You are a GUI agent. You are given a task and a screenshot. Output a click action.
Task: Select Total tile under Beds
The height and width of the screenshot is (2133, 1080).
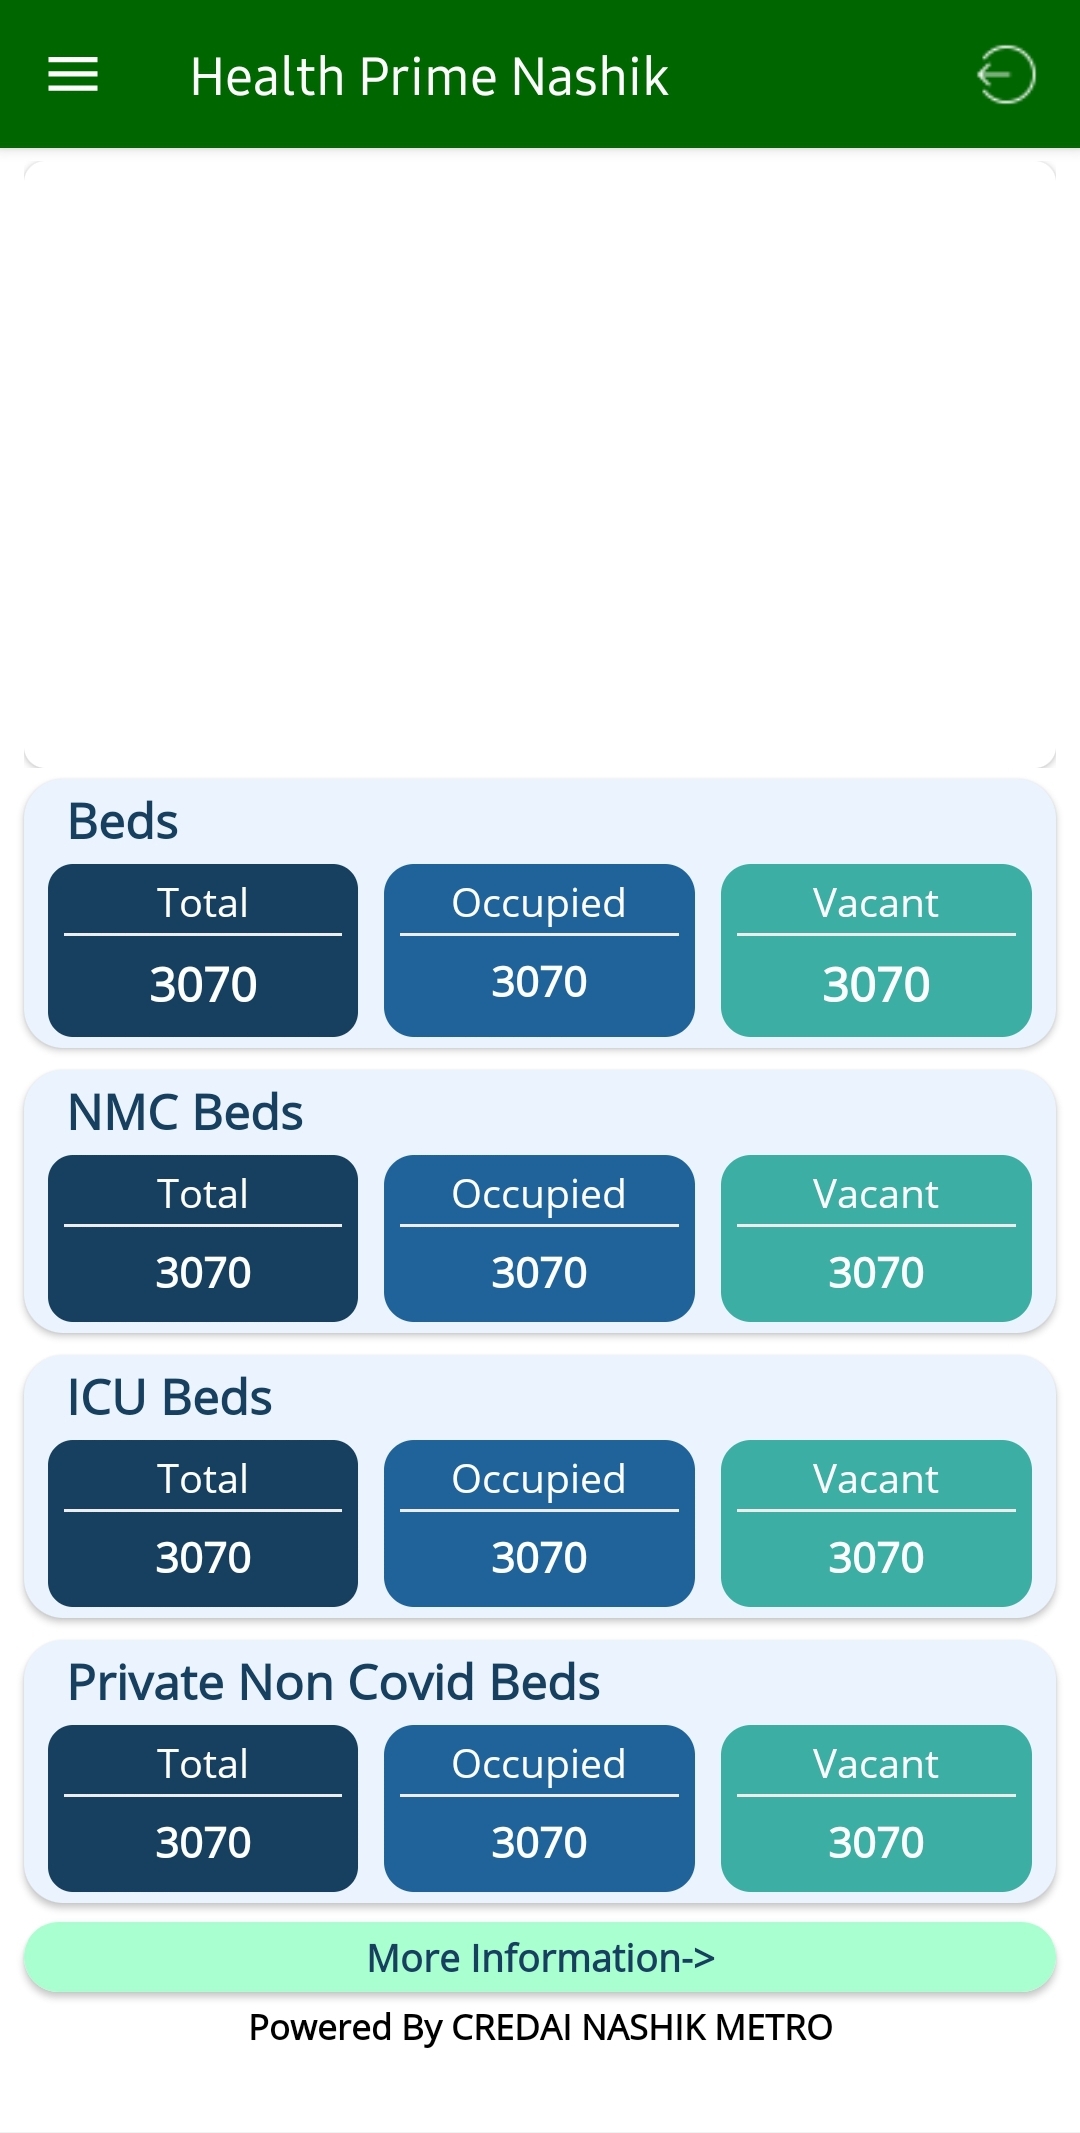[203, 950]
